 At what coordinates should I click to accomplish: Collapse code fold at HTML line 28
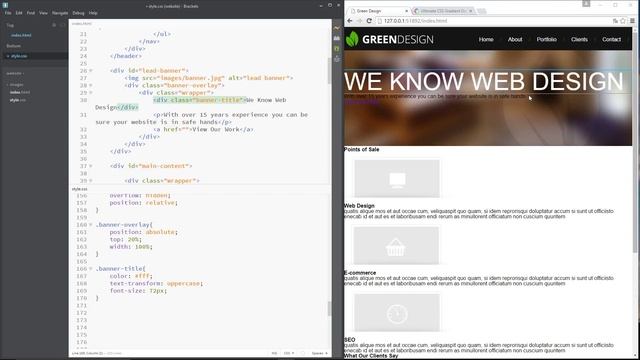[91, 85]
